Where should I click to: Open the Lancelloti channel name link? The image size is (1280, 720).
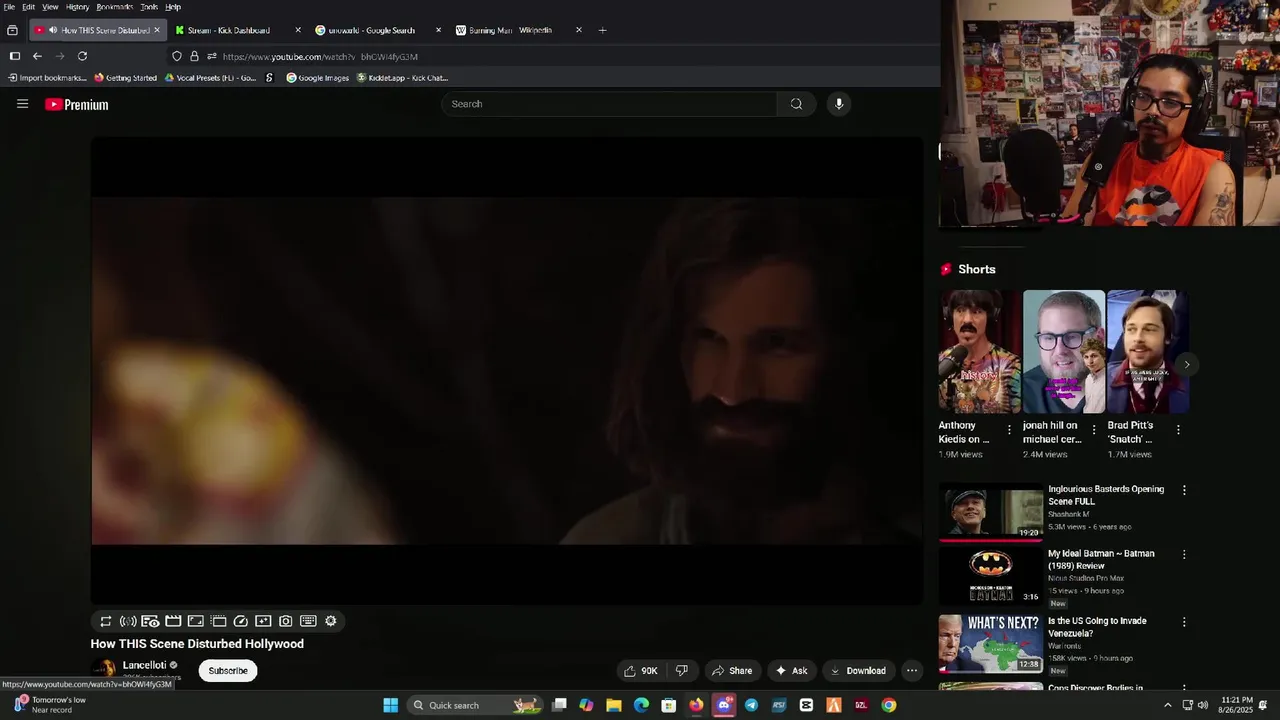(x=144, y=665)
